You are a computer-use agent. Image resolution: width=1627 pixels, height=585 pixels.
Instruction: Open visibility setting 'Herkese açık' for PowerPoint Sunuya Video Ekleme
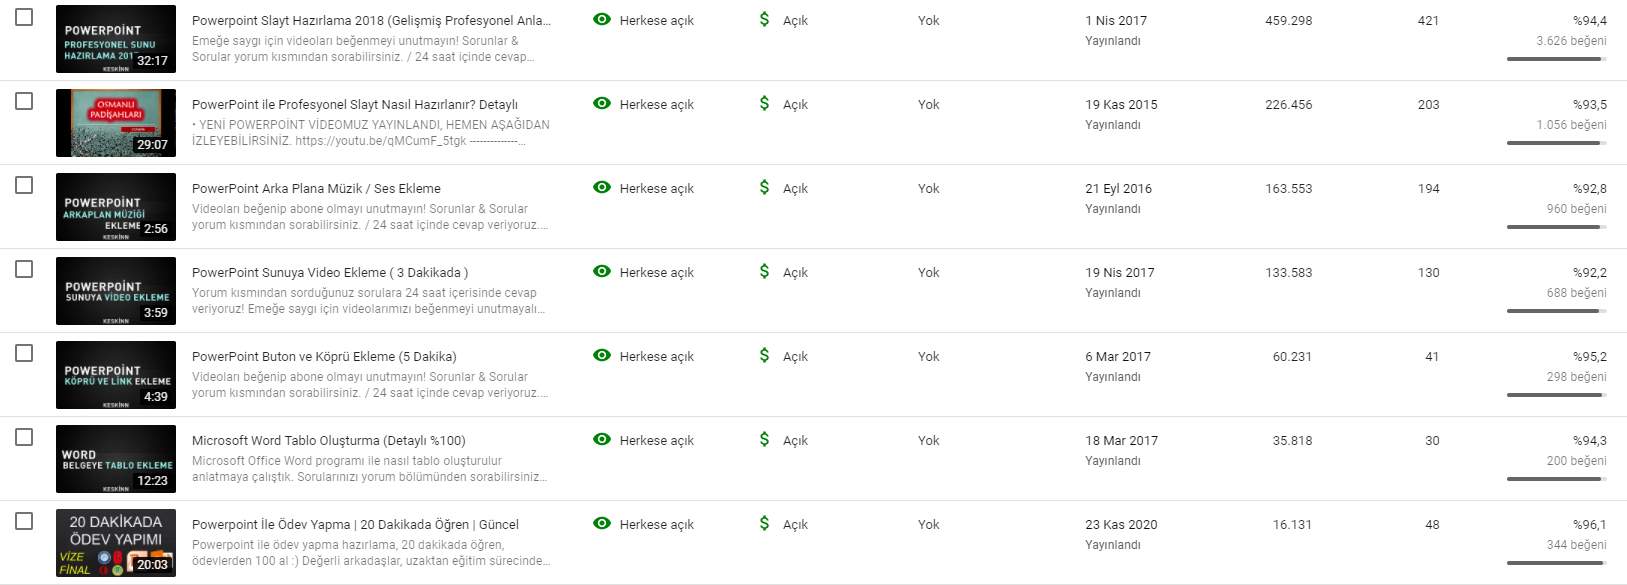tap(656, 272)
